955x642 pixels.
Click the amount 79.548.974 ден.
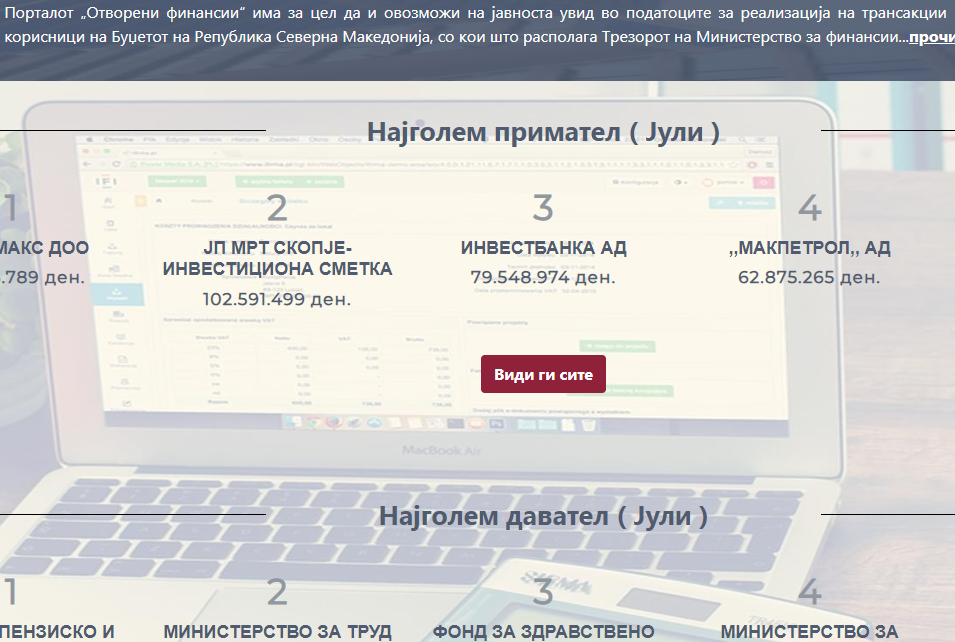543,277
